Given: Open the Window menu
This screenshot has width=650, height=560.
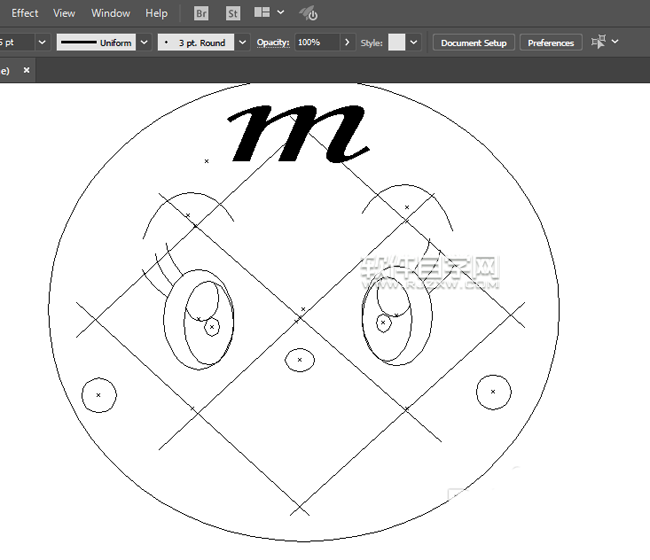Looking at the screenshot, I should click(111, 13).
